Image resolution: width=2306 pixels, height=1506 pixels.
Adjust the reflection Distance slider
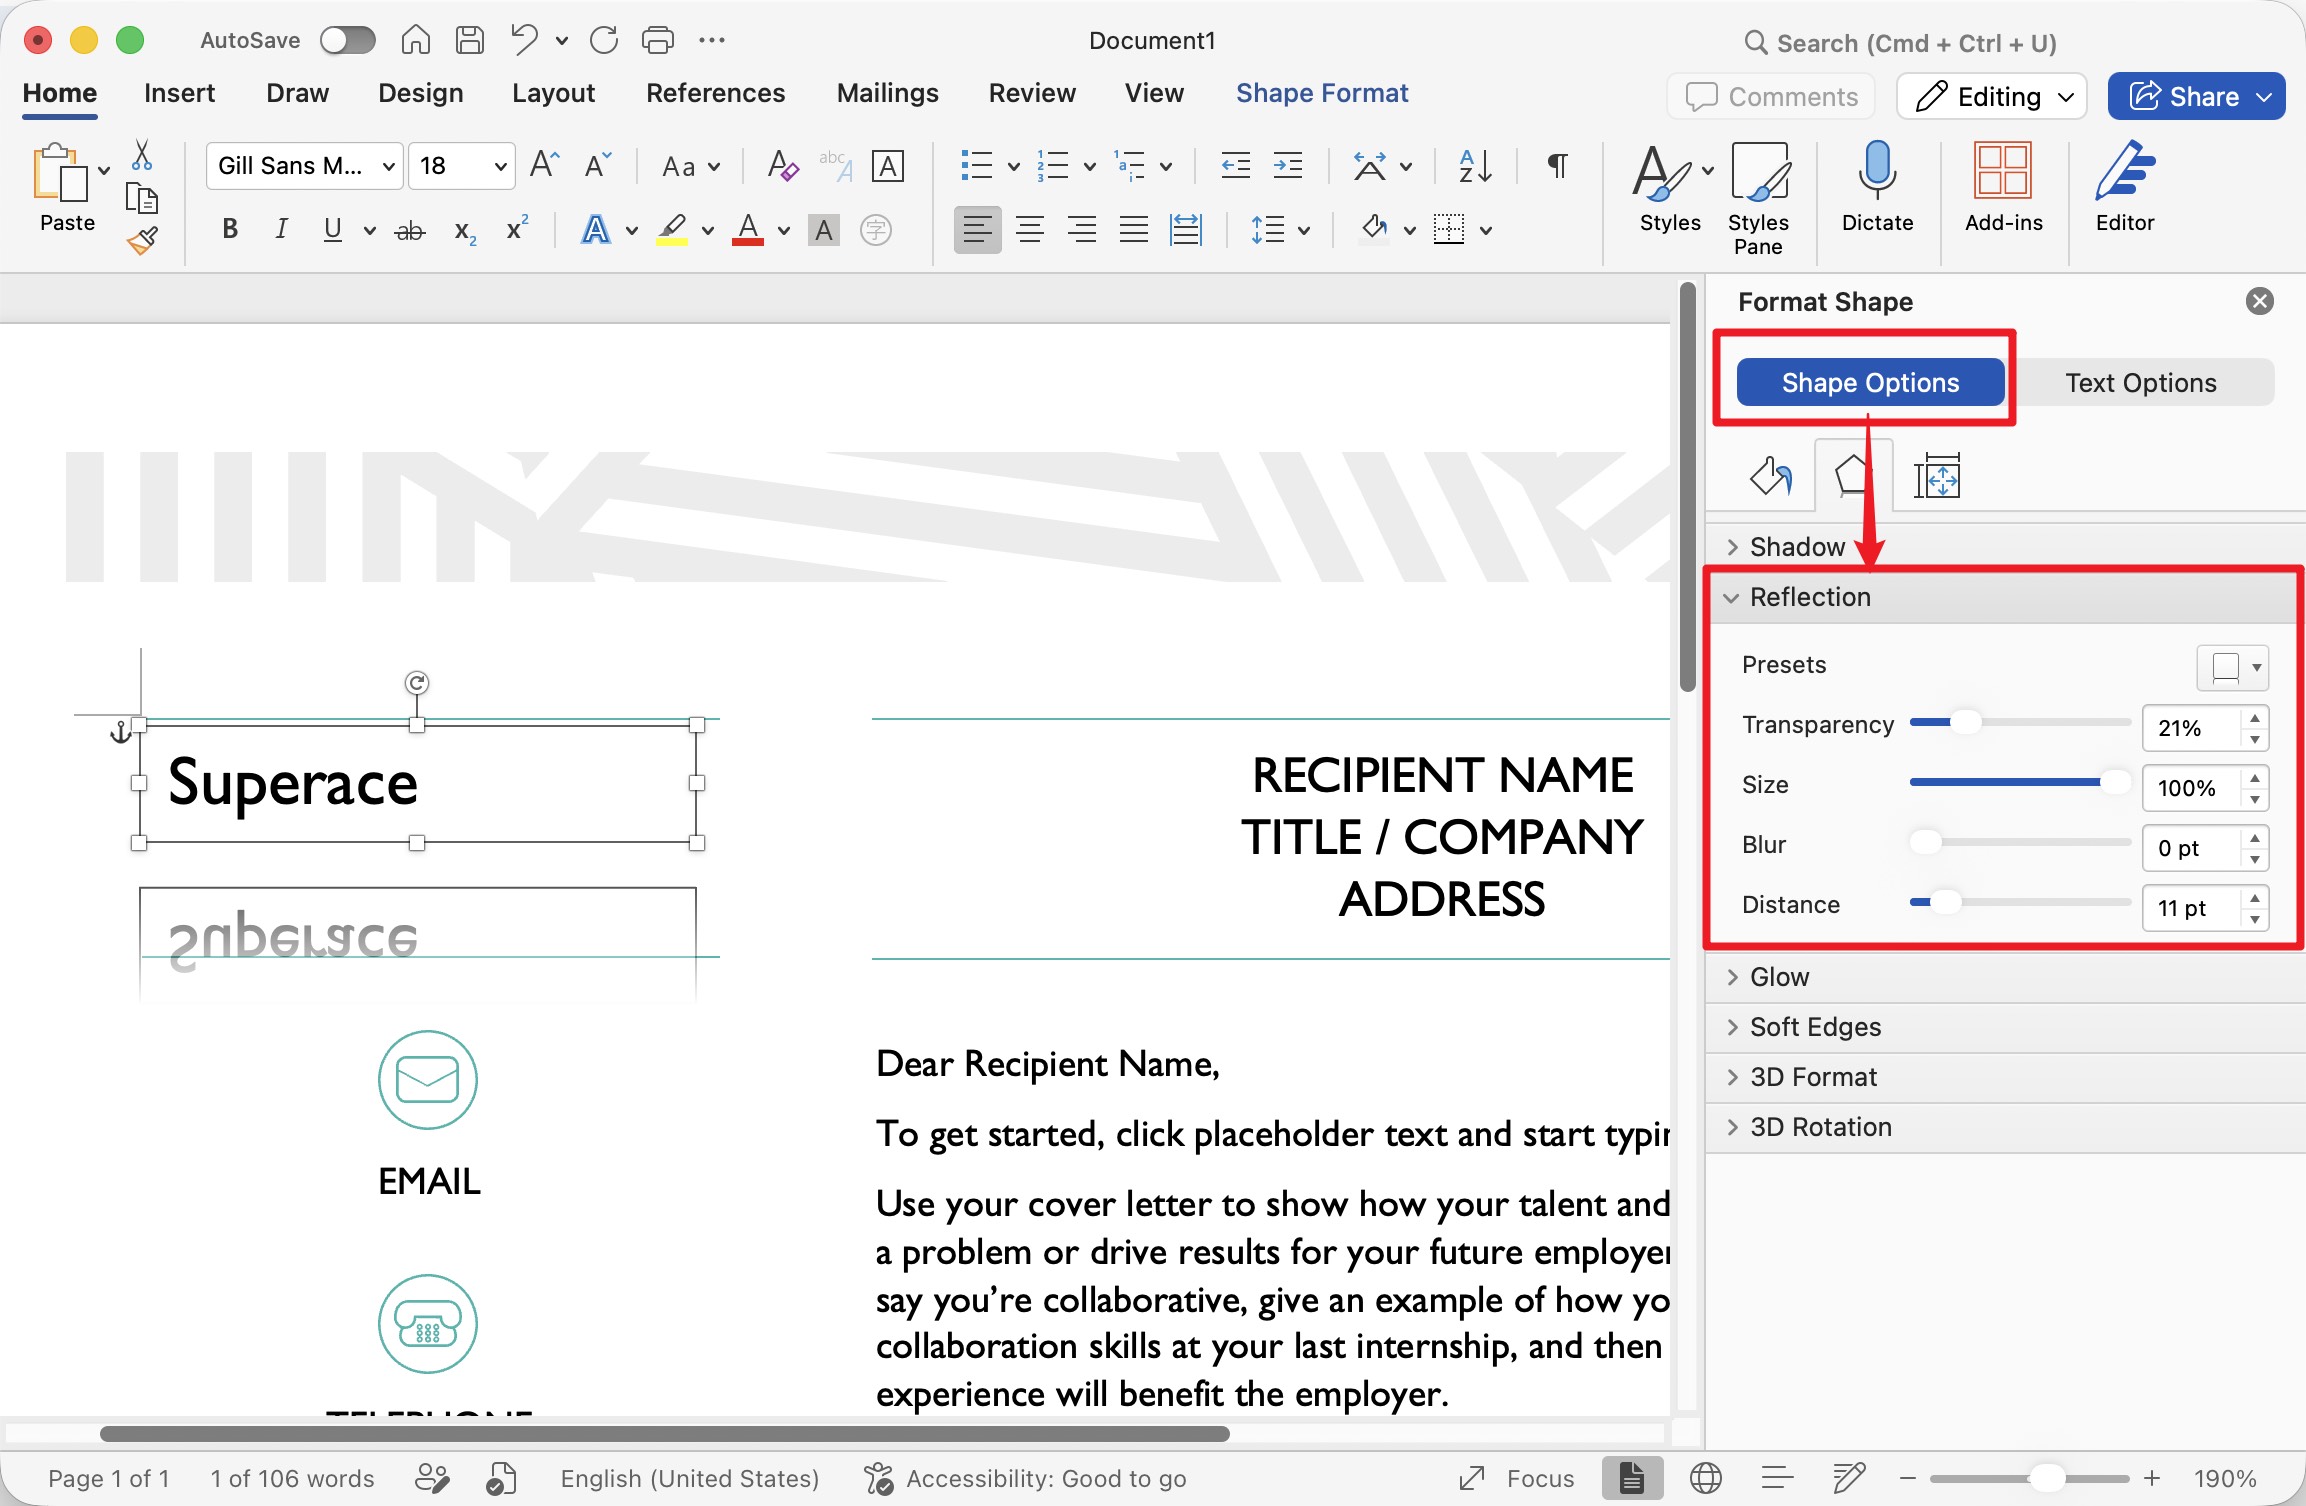(2020, 903)
